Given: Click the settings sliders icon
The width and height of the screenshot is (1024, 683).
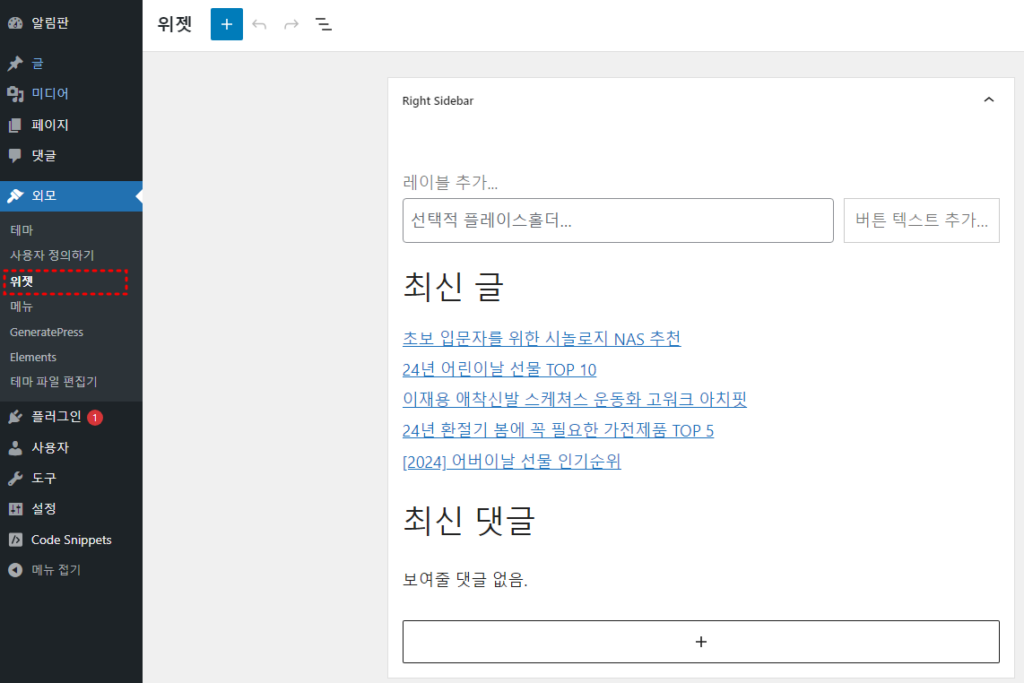Looking at the screenshot, I should [x=16, y=509].
